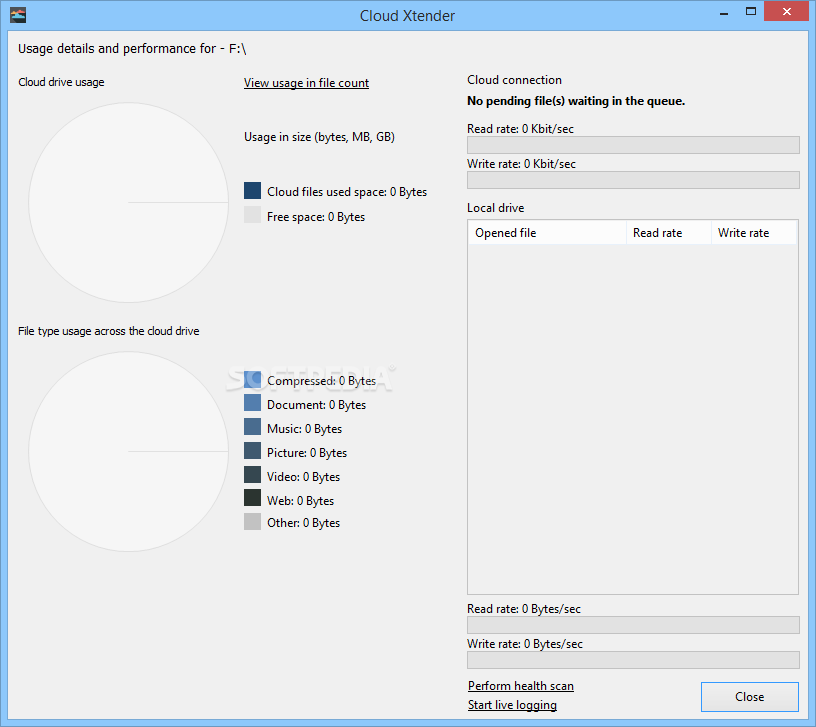Click 'Write rate: 0 Kbit/sec' label

521,164
